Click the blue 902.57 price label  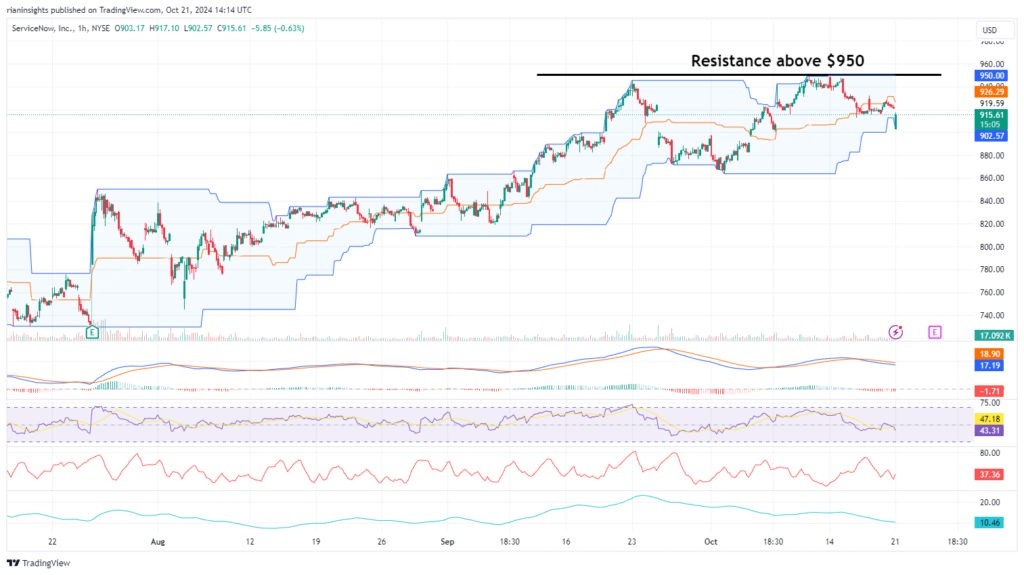[x=991, y=137]
